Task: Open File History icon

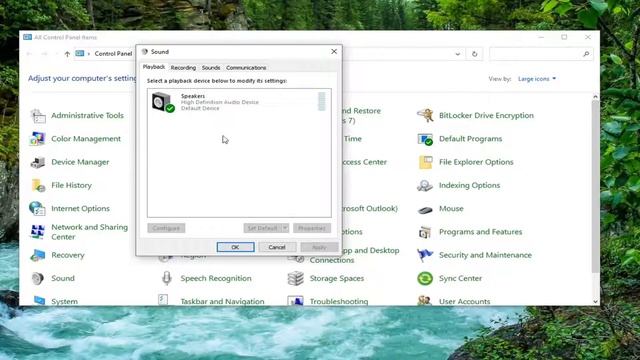Action: [x=38, y=185]
